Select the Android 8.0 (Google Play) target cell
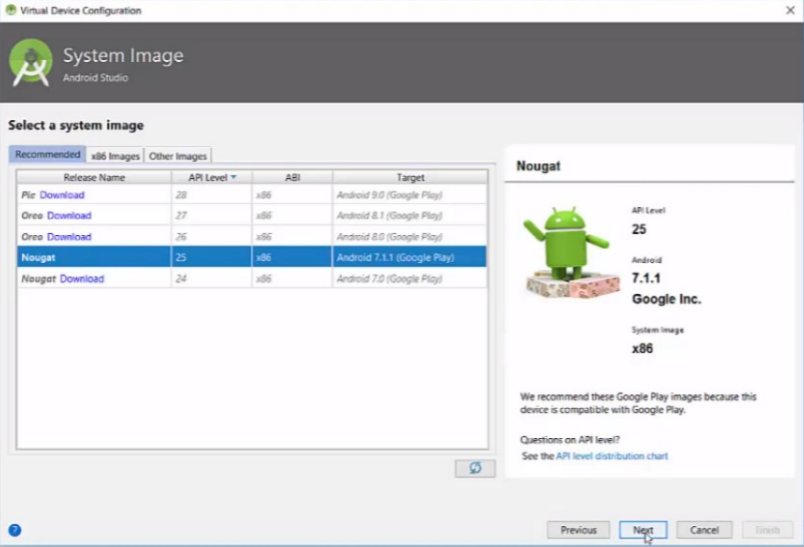The image size is (804, 547). point(409,236)
